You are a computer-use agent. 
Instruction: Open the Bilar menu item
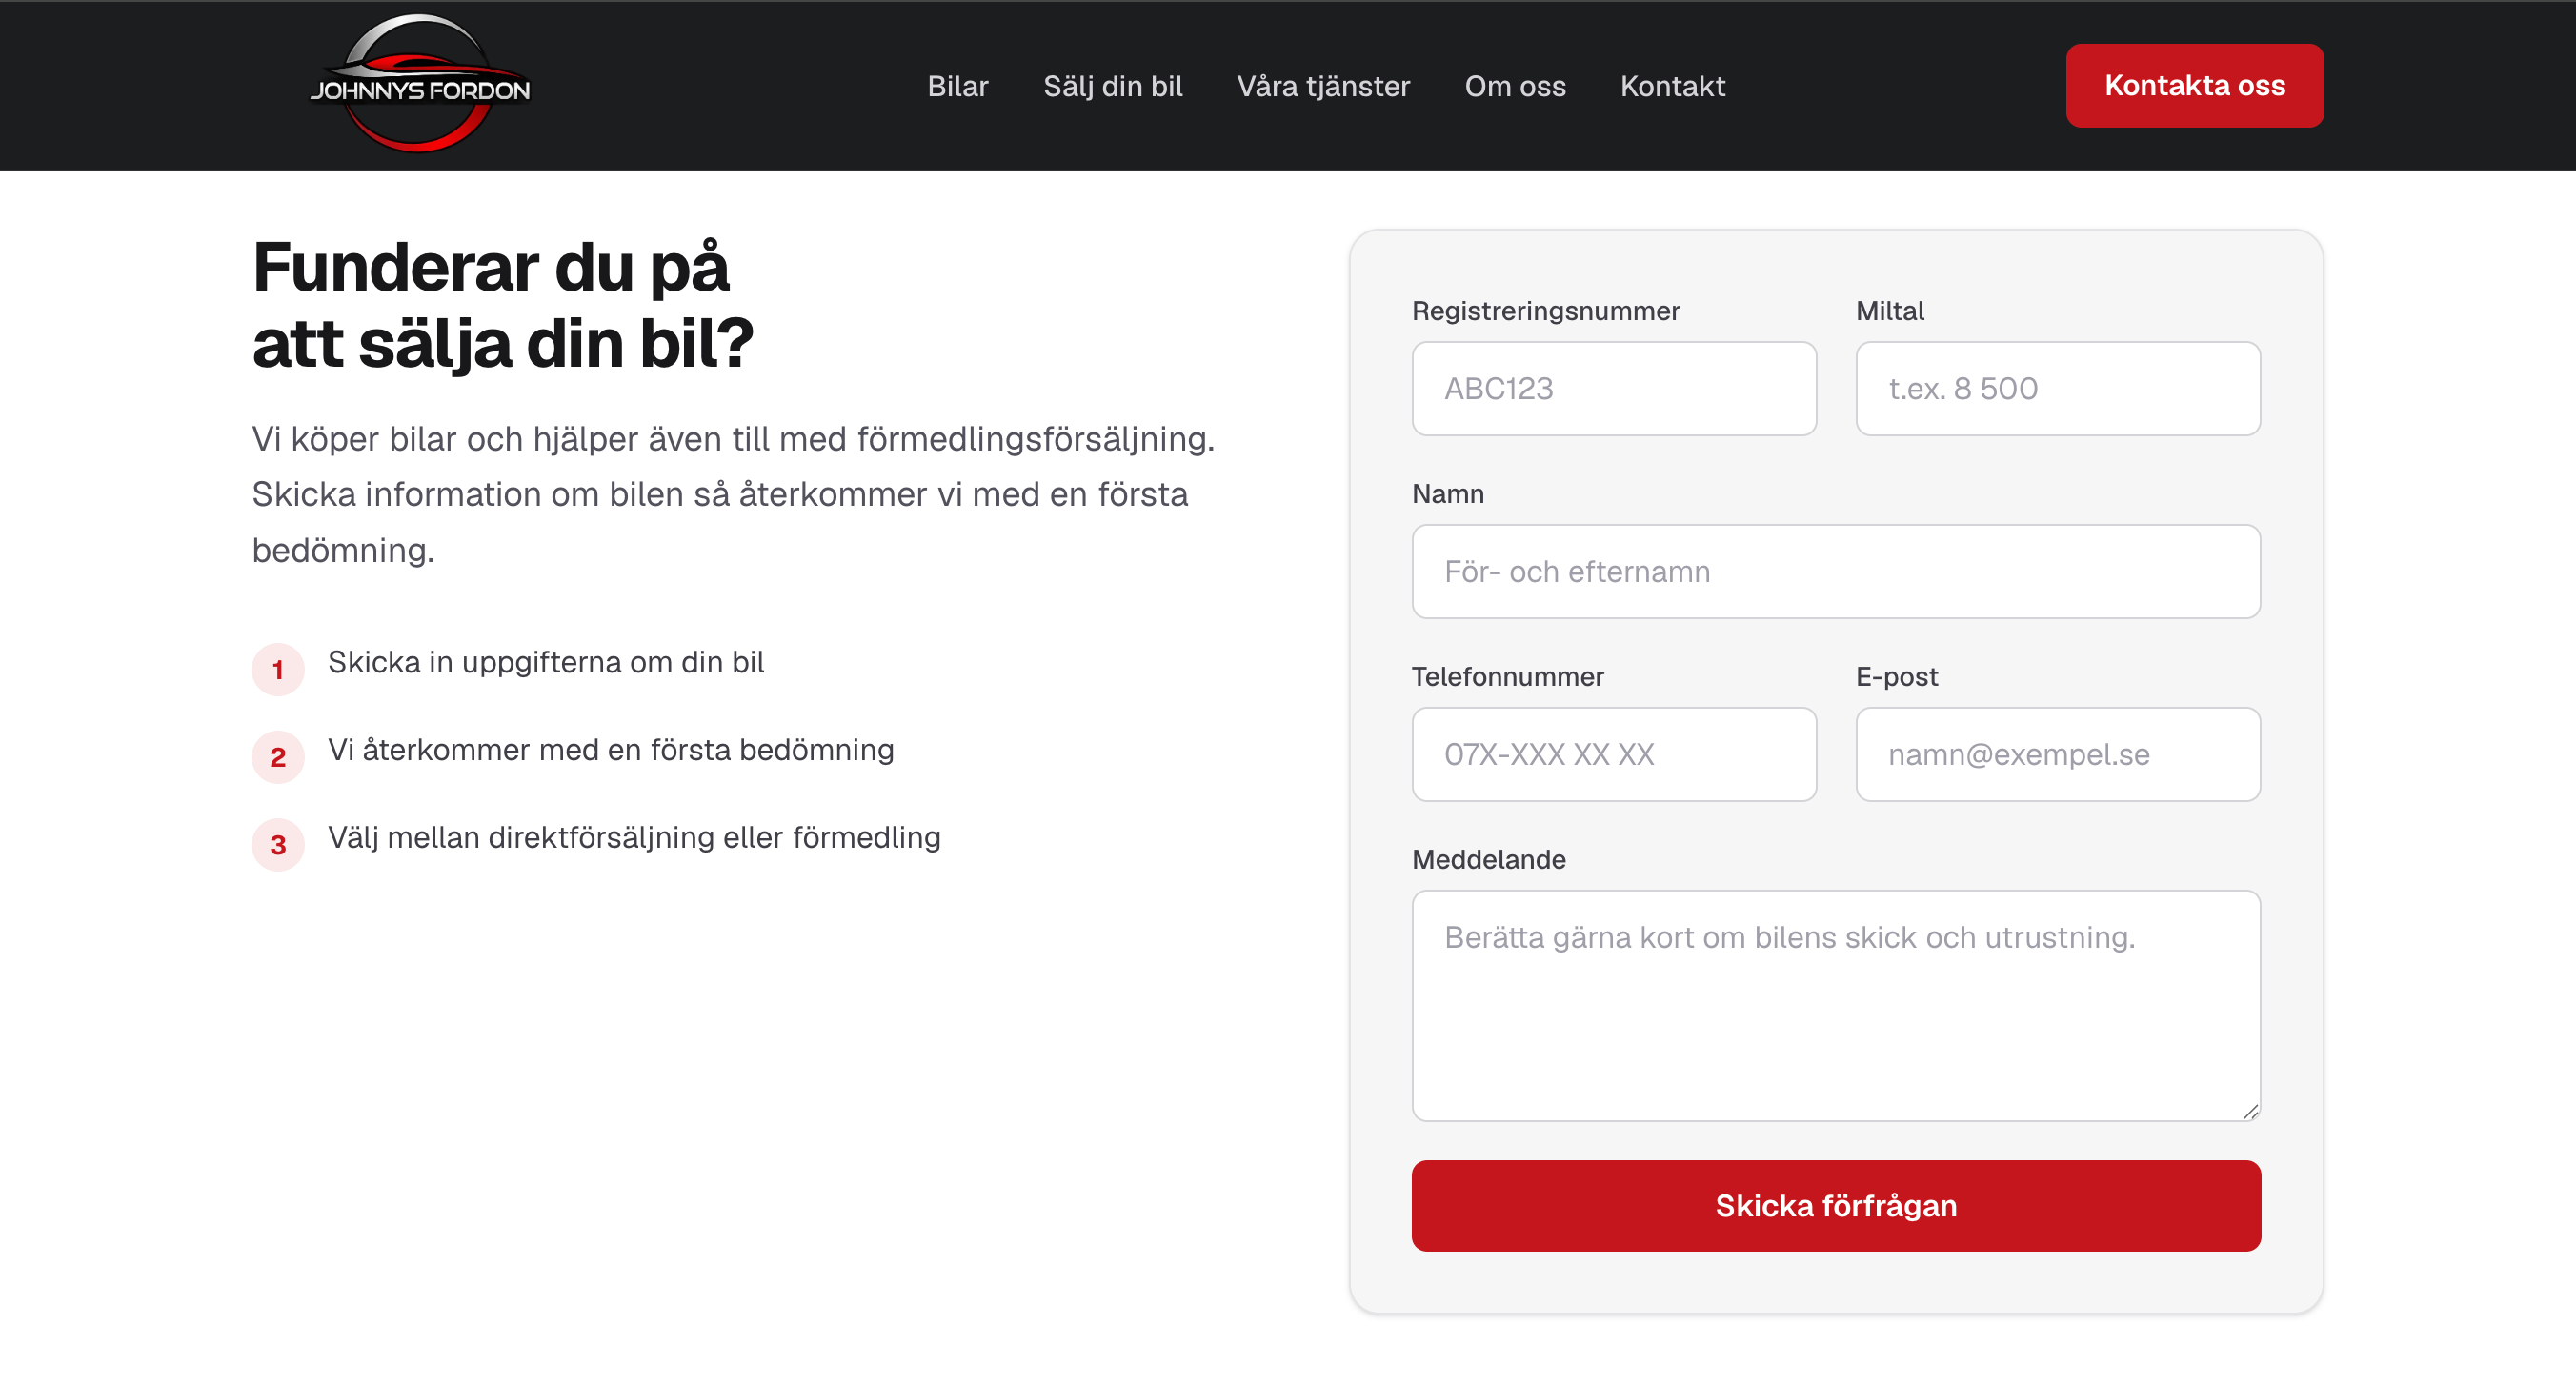957,86
